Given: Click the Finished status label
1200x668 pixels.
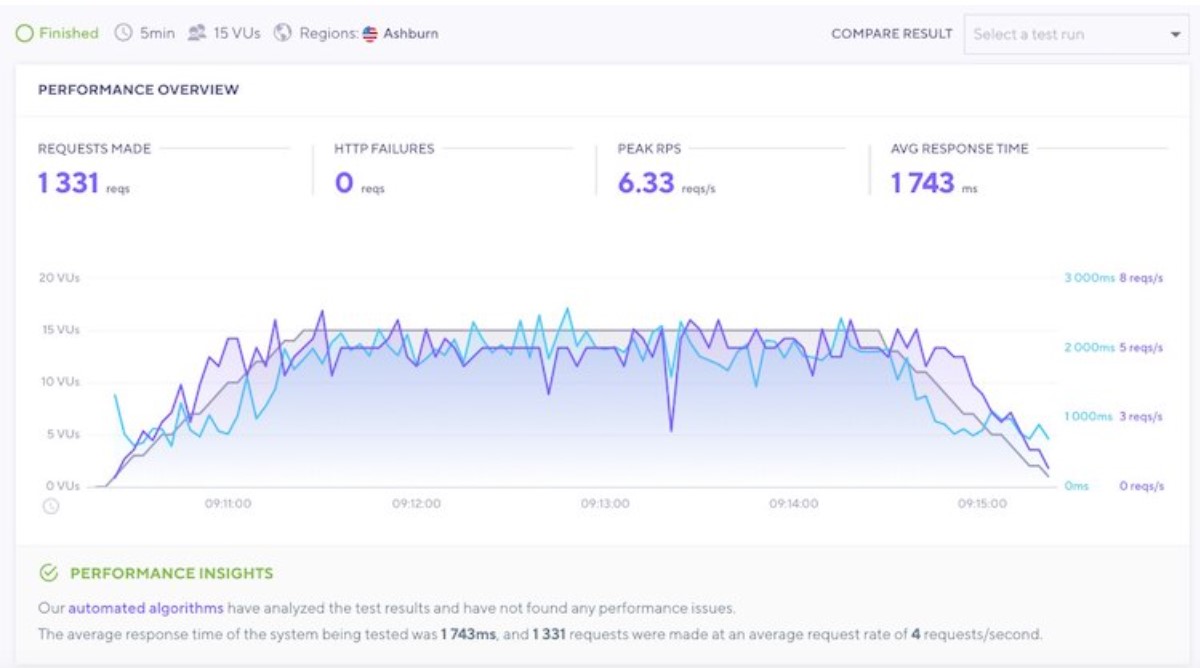Looking at the screenshot, I should coord(69,33).
